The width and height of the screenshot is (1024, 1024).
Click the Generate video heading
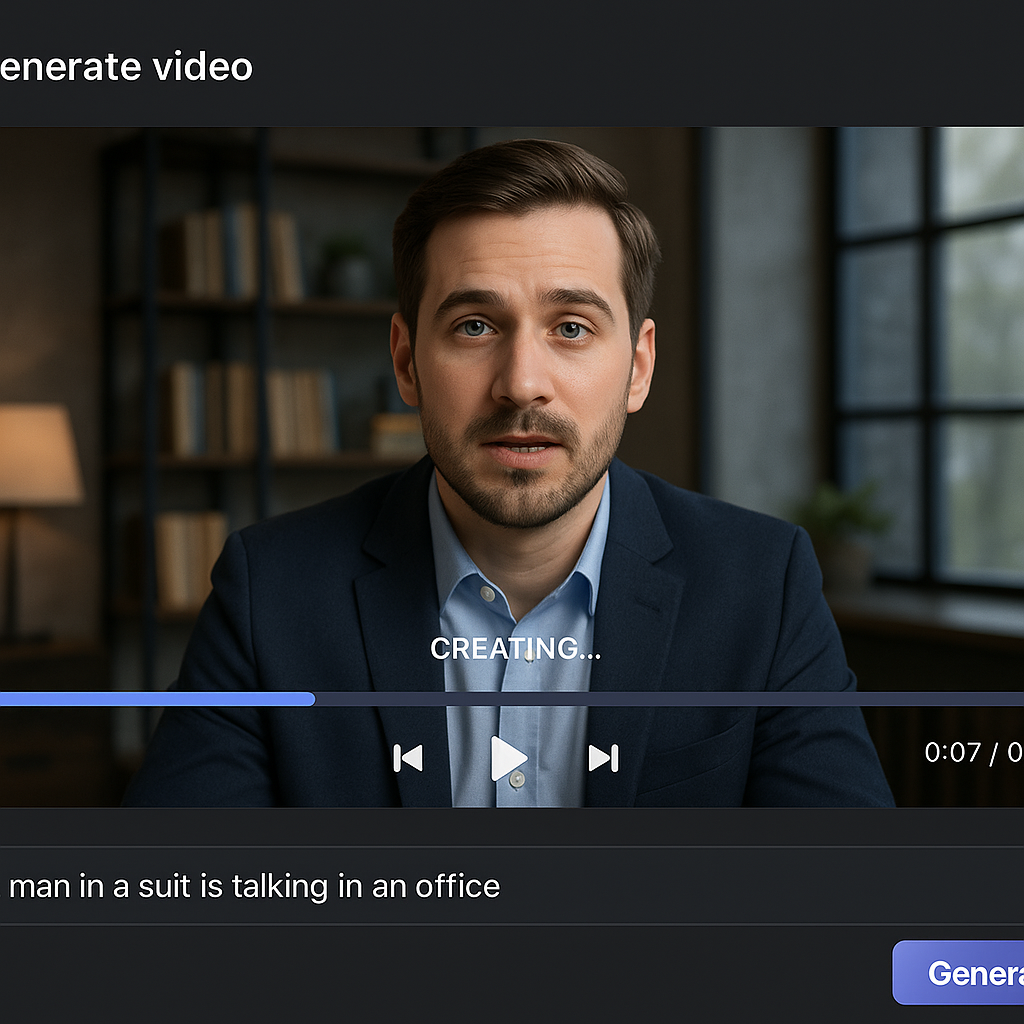[125, 67]
